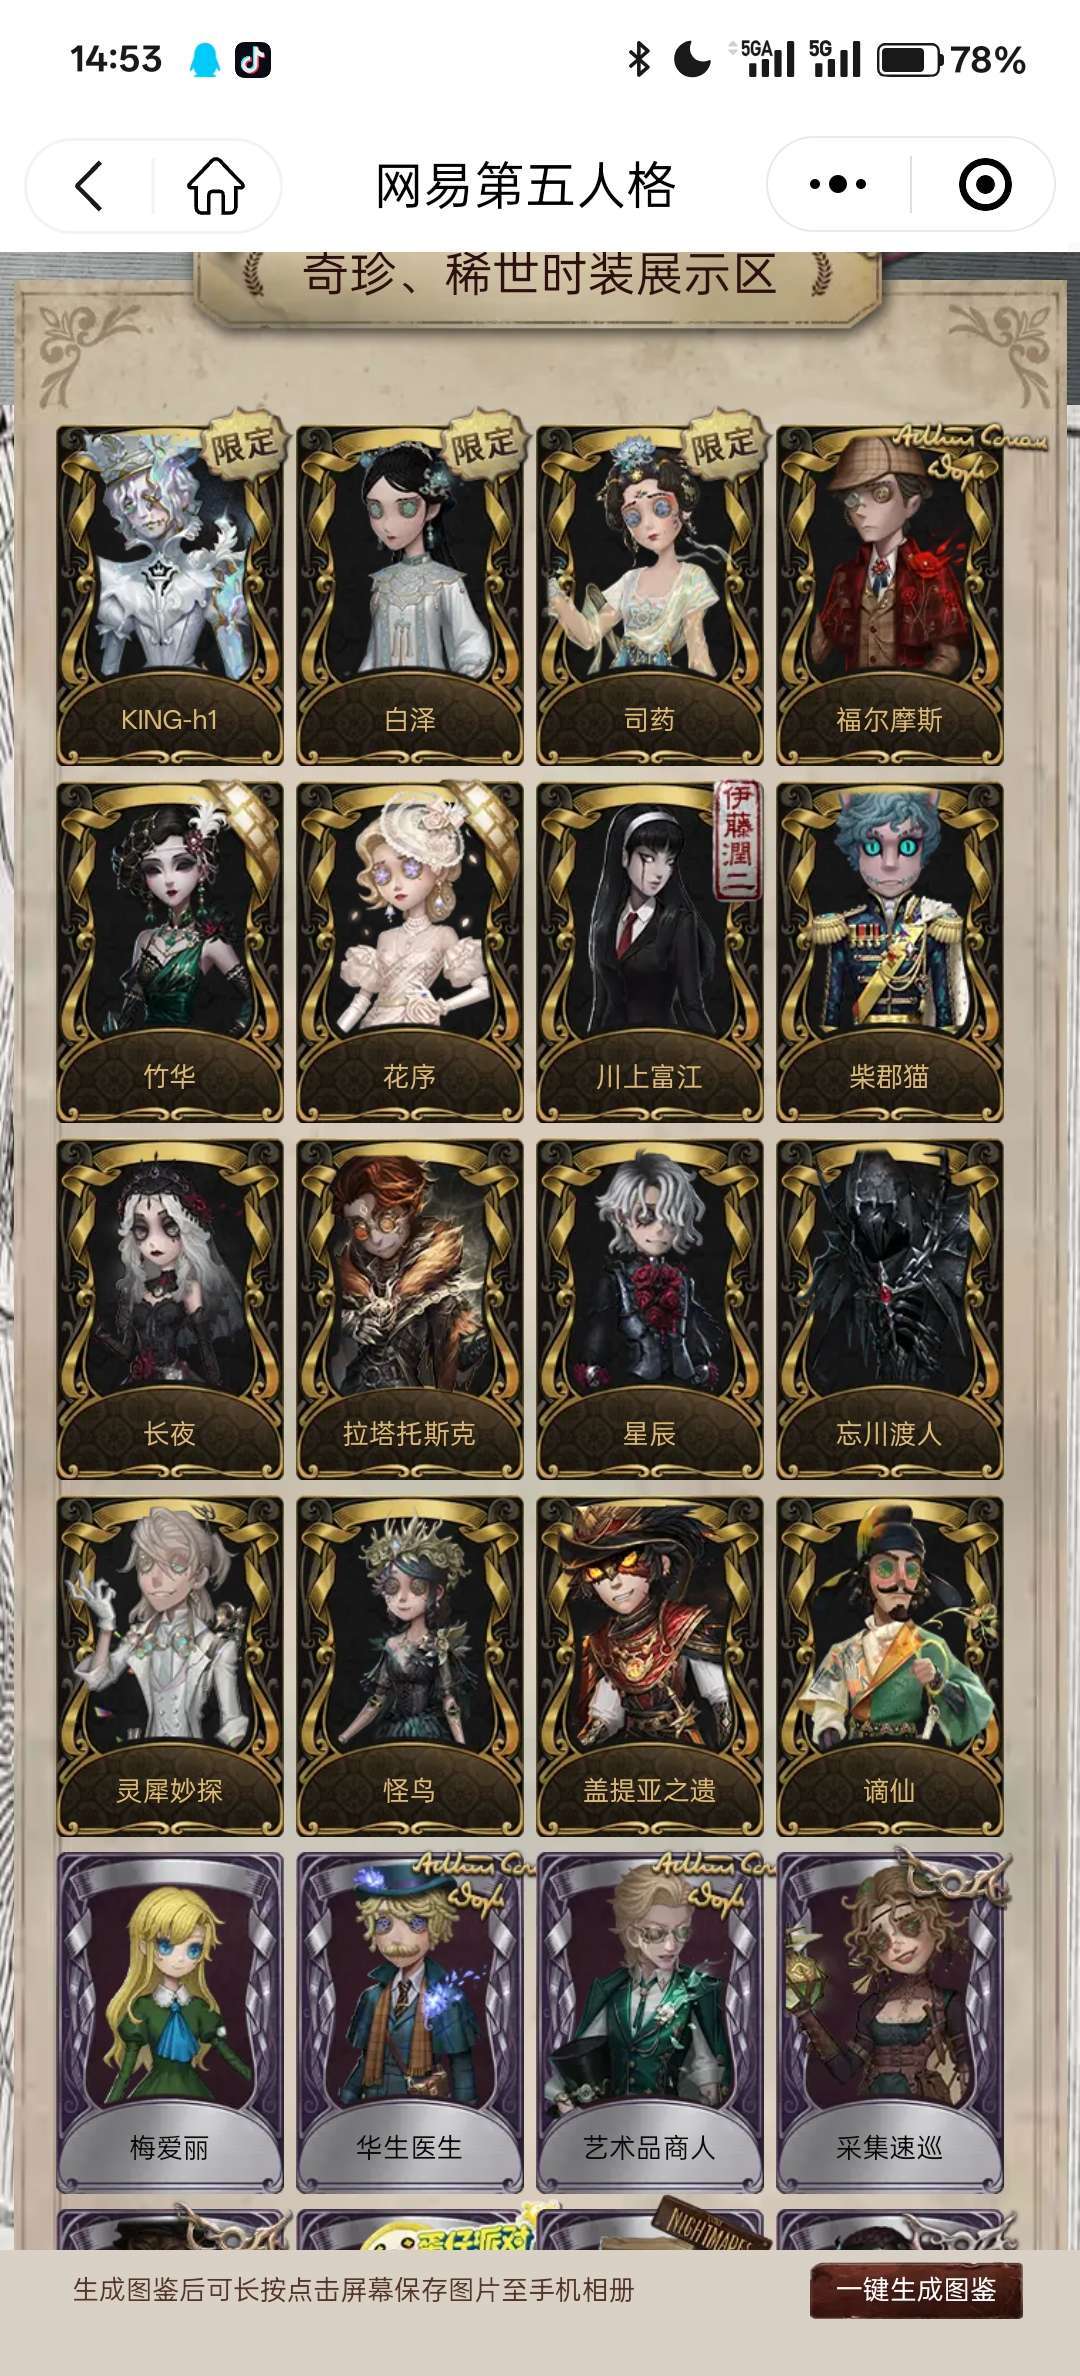Open the TikTok notification icon in status bar
This screenshot has width=1080, height=2376.
253,60
